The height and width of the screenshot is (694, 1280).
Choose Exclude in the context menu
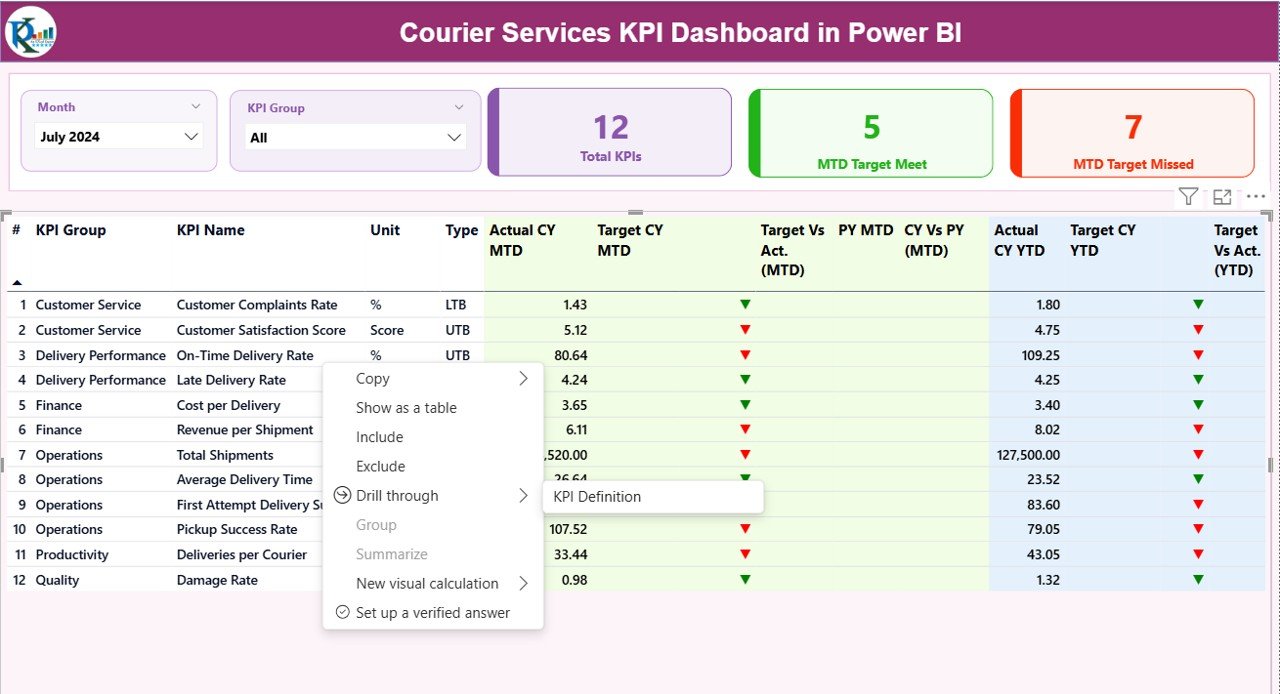(x=380, y=466)
